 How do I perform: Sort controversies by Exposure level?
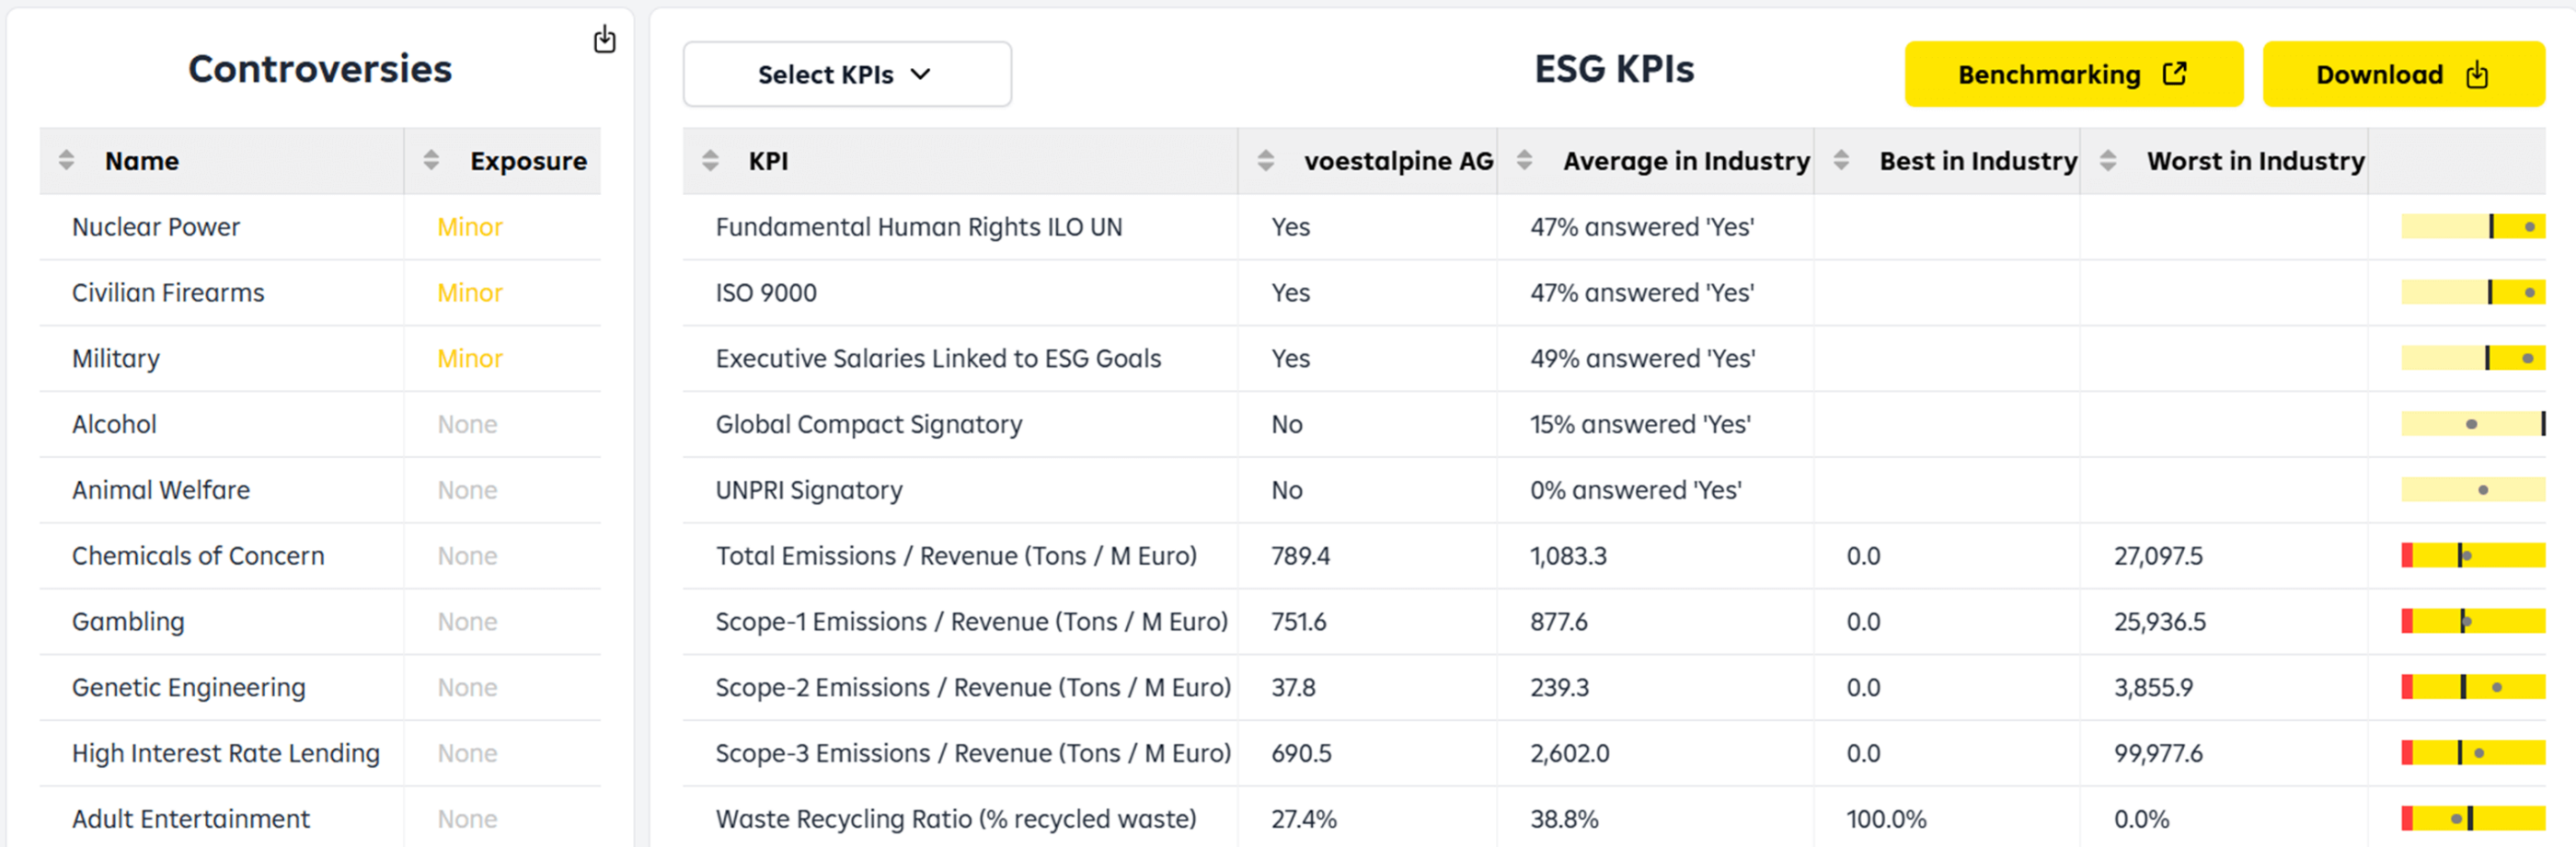[x=431, y=160]
